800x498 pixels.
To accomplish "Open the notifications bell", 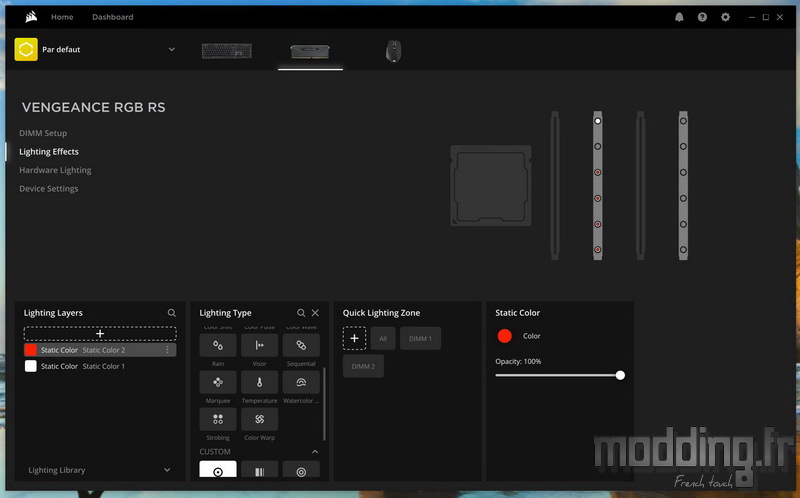I will [x=679, y=17].
